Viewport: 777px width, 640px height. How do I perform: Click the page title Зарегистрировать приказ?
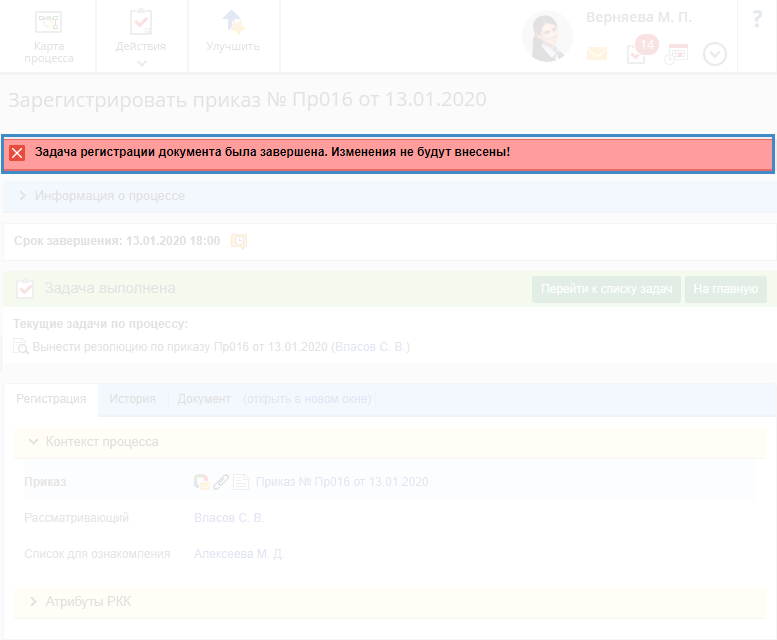click(247, 100)
